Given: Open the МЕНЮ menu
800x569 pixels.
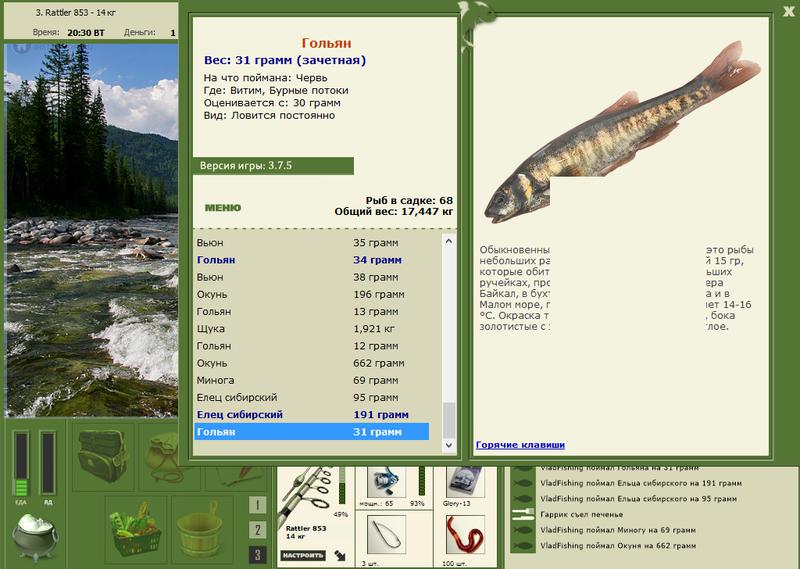Looking at the screenshot, I should click(223, 208).
